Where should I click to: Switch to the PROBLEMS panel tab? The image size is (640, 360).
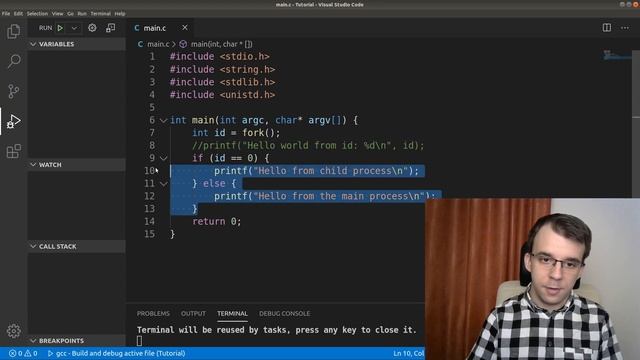tap(153, 313)
